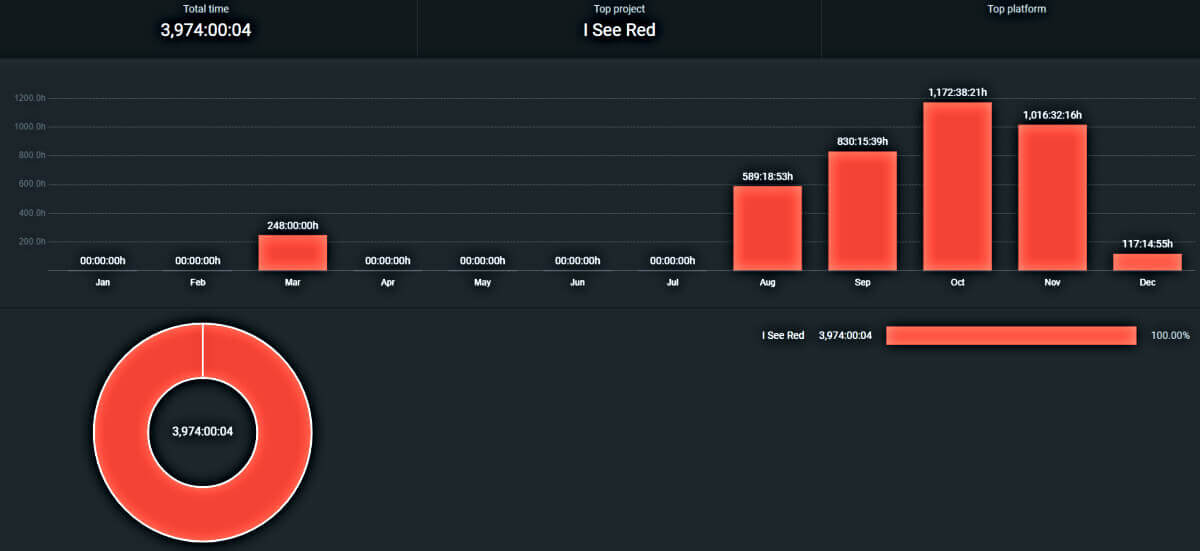Click the Jan month label
This screenshot has height=551, width=1200.
click(x=103, y=283)
